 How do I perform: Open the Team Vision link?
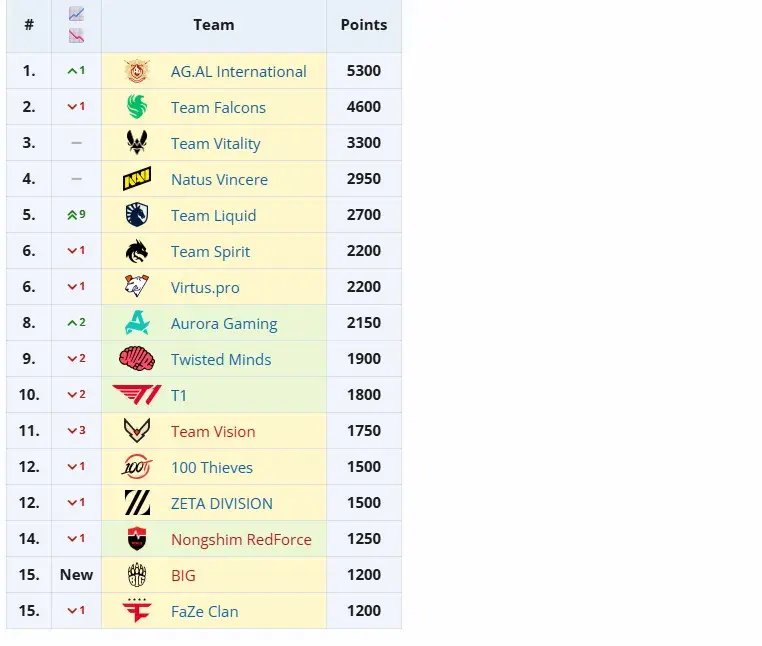click(213, 431)
